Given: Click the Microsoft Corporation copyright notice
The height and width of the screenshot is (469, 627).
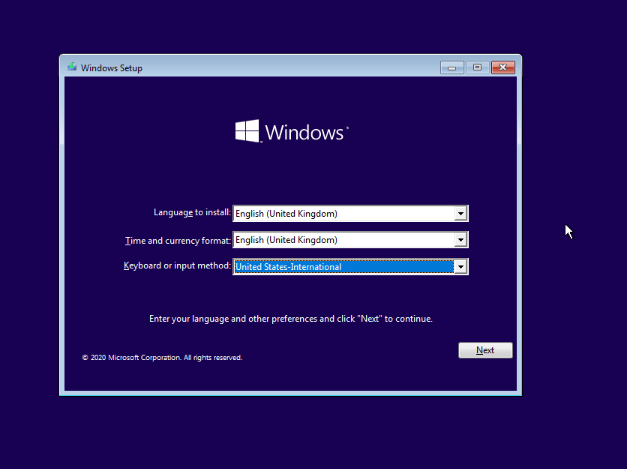Looking at the screenshot, I should 162,357.
